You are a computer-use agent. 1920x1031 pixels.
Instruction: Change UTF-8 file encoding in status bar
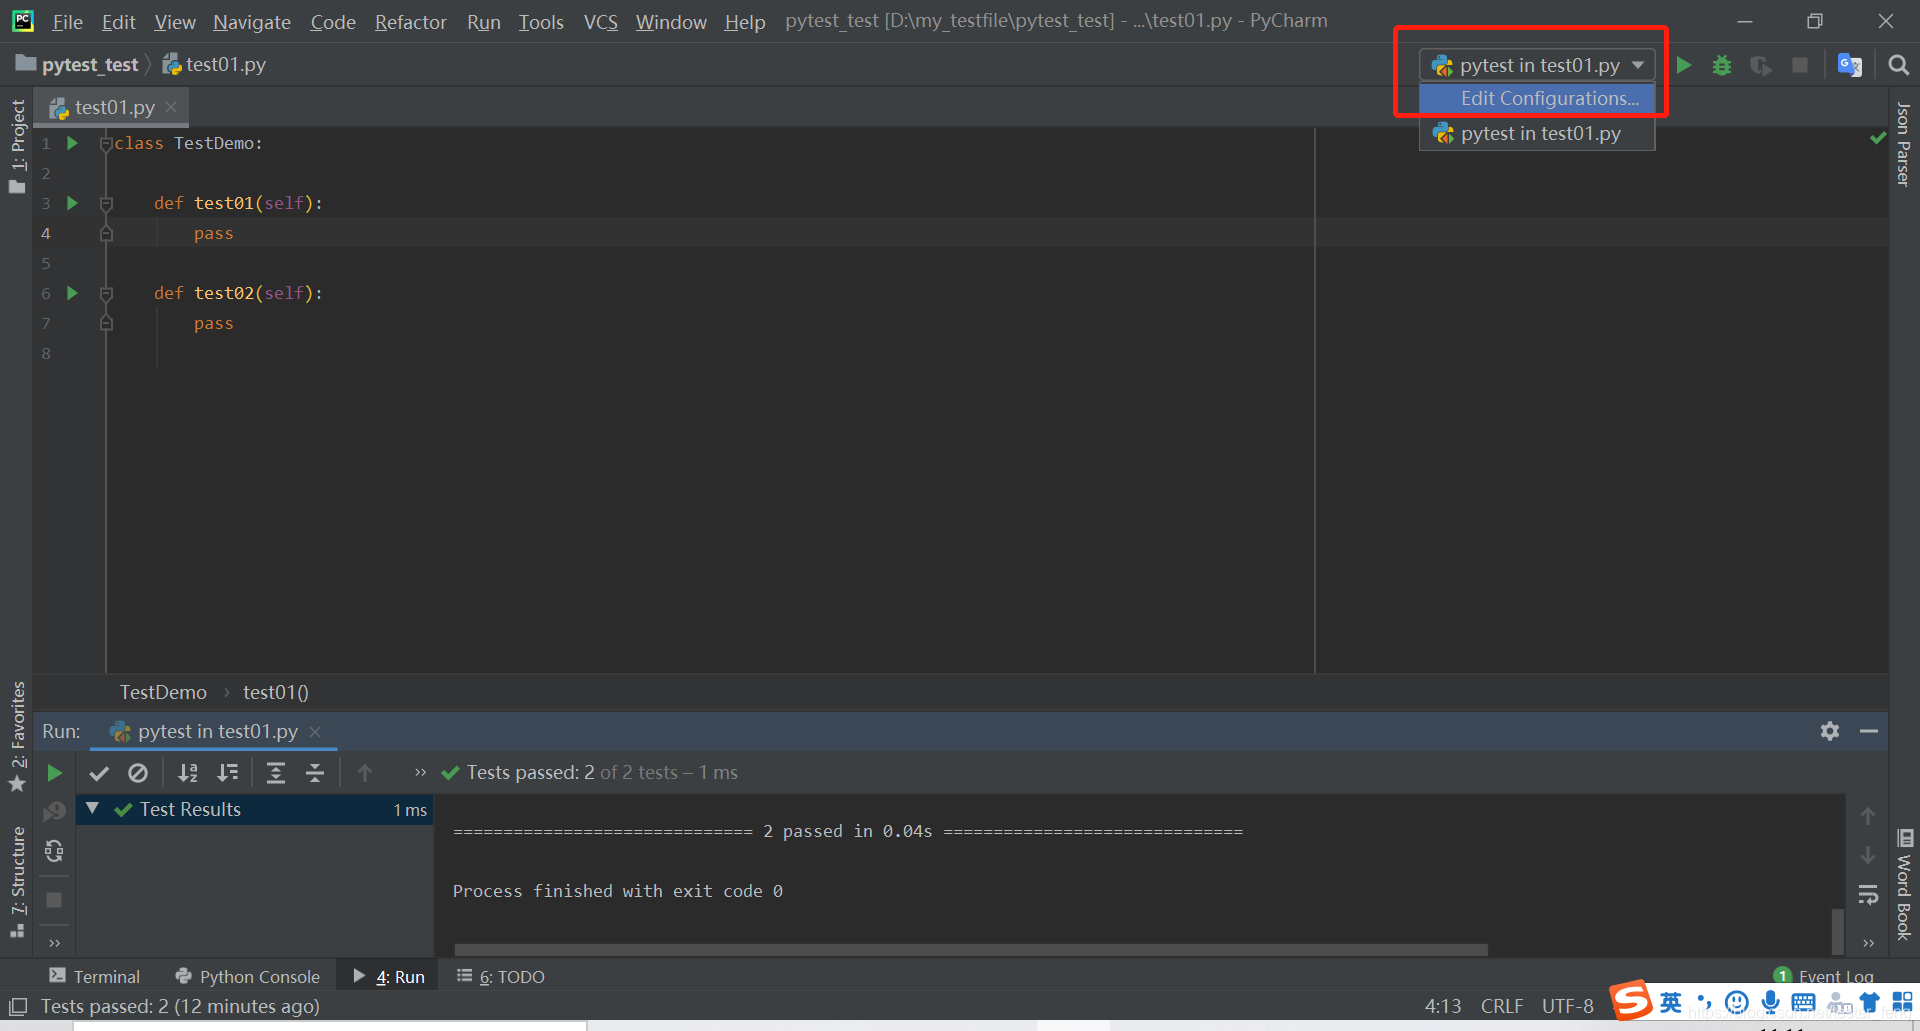pyautogui.click(x=1567, y=1006)
